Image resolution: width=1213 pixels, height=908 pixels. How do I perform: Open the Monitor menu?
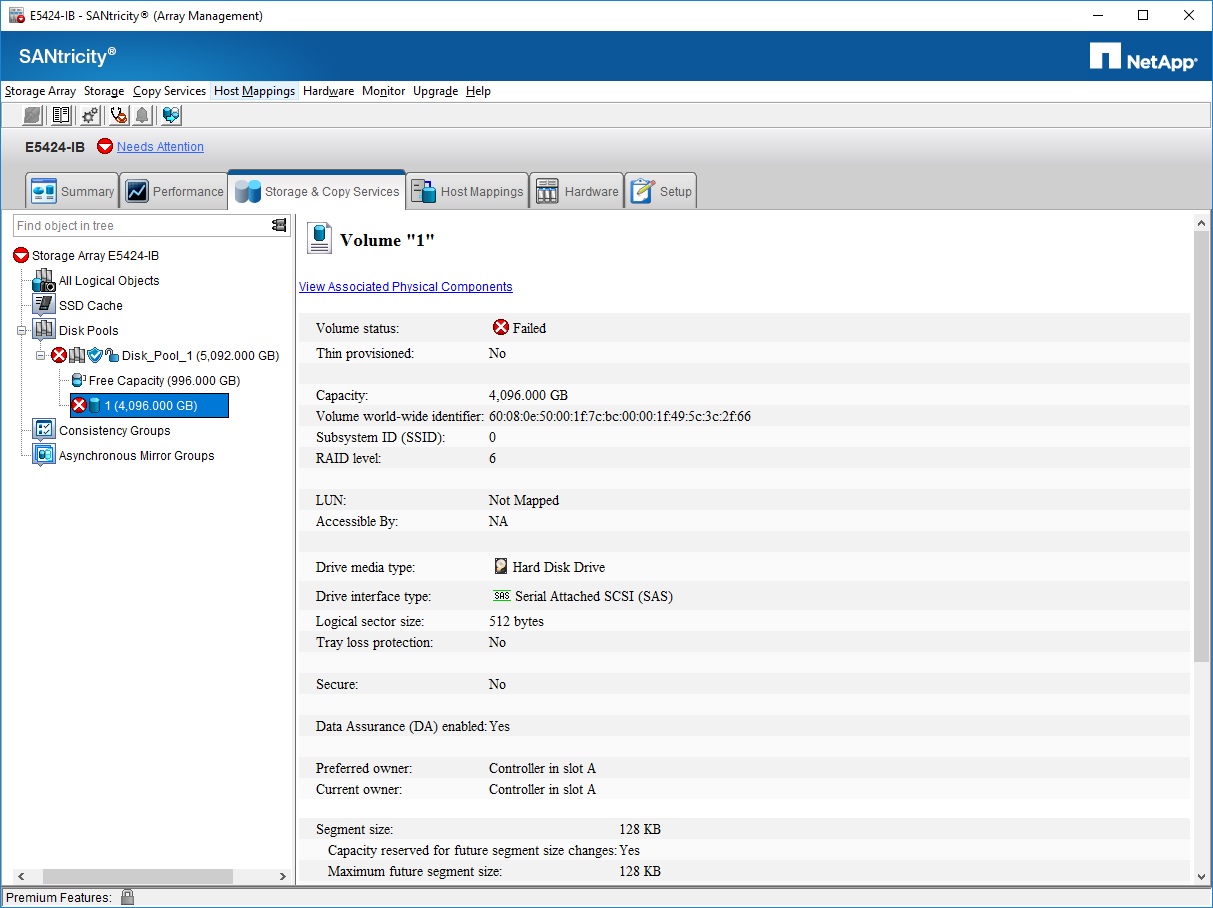pos(383,91)
